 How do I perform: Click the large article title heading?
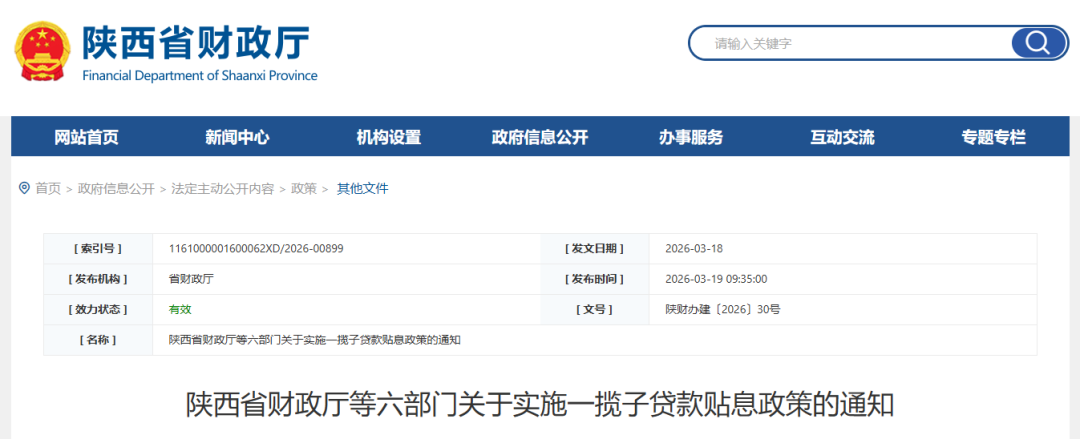click(x=540, y=405)
